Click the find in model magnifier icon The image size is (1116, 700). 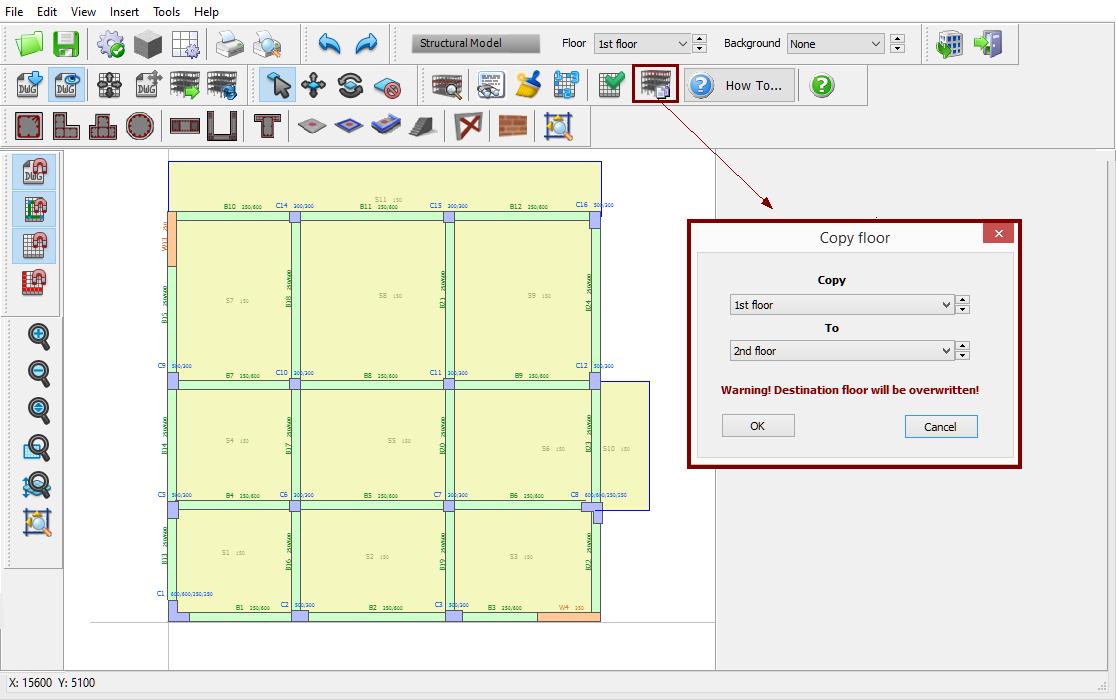pos(447,85)
